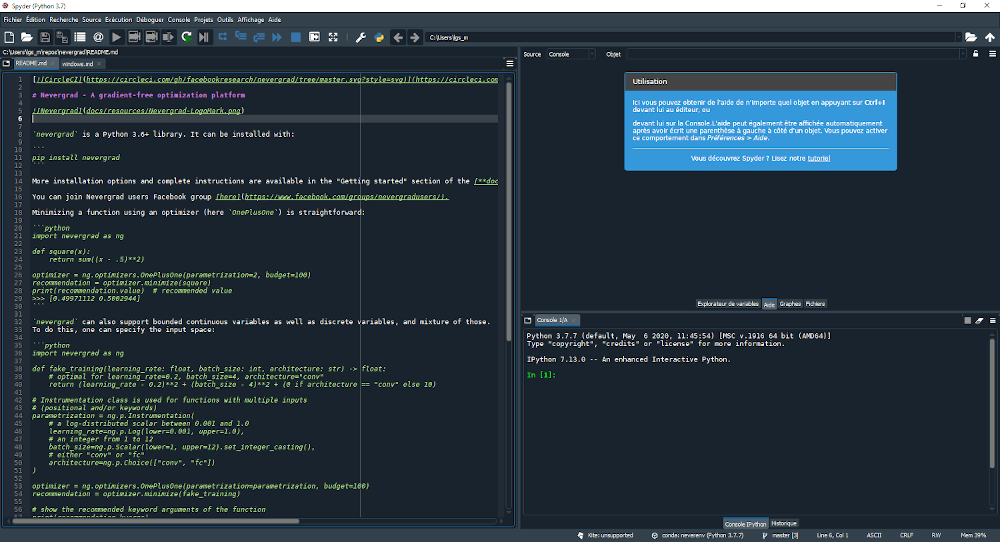Image resolution: width=1000 pixels, height=542 pixels.
Task: Create a new file with the toolbar icon
Action: tap(10, 38)
